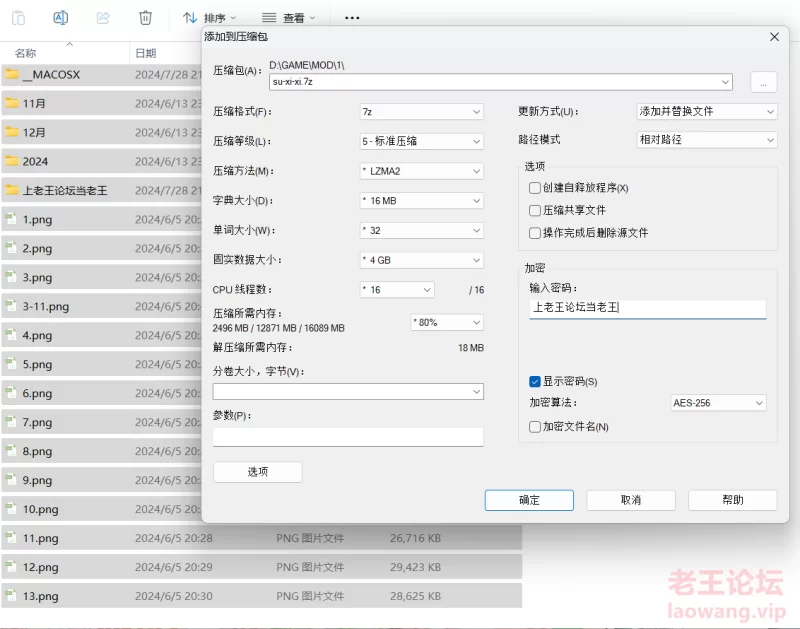The height and width of the screenshot is (629, 800).
Task: Click the rename icon in Explorer toolbar
Action: (60, 18)
